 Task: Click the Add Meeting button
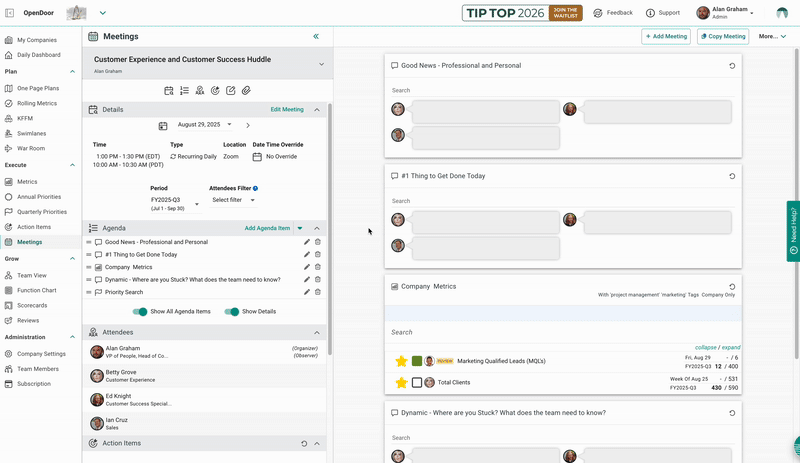[666, 36]
